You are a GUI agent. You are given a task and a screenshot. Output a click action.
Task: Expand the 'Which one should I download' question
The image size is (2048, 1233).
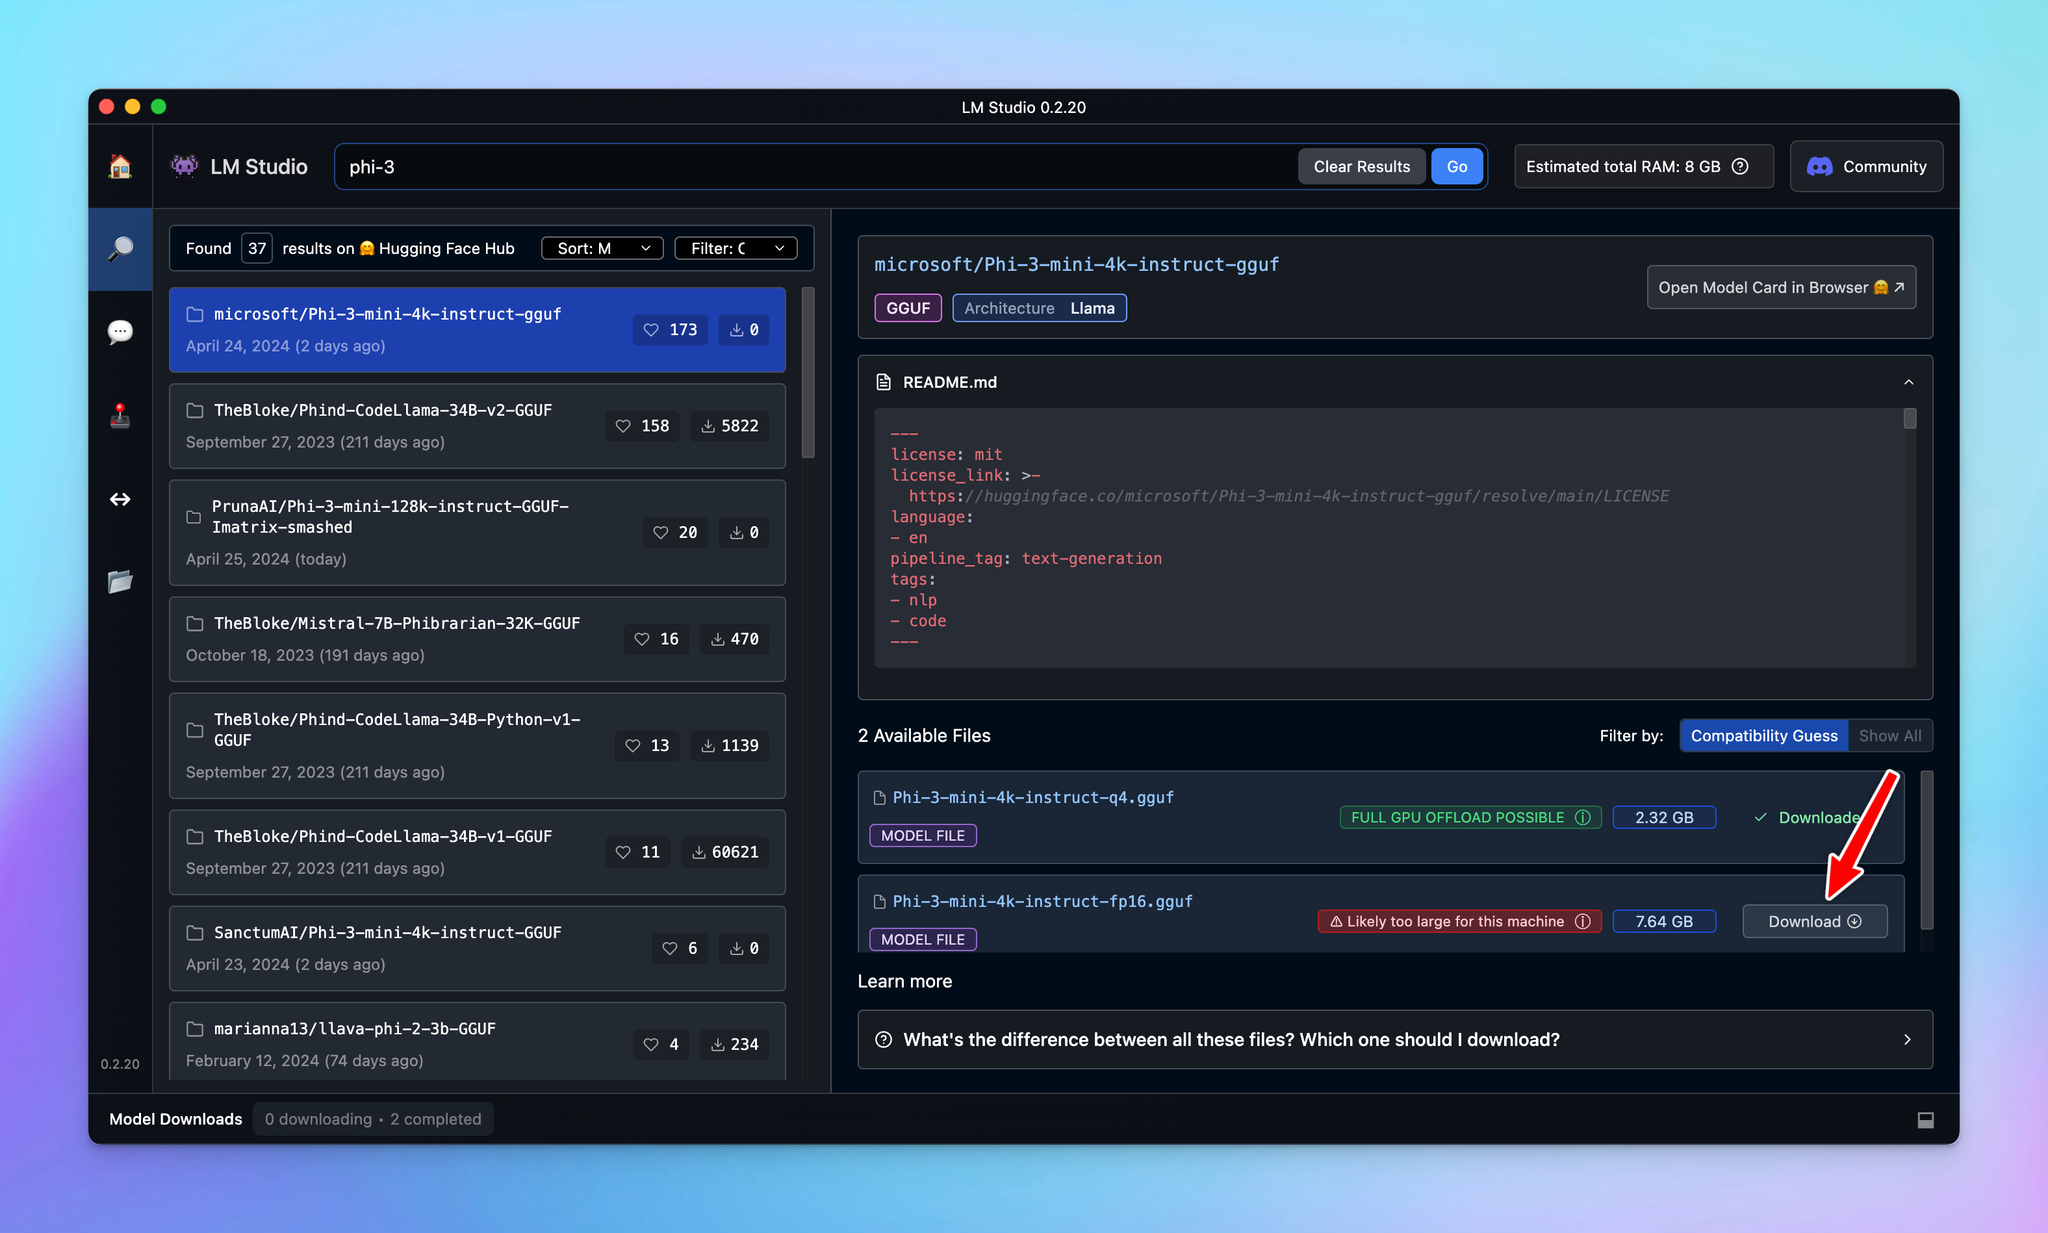[x=1395, y=1040]
